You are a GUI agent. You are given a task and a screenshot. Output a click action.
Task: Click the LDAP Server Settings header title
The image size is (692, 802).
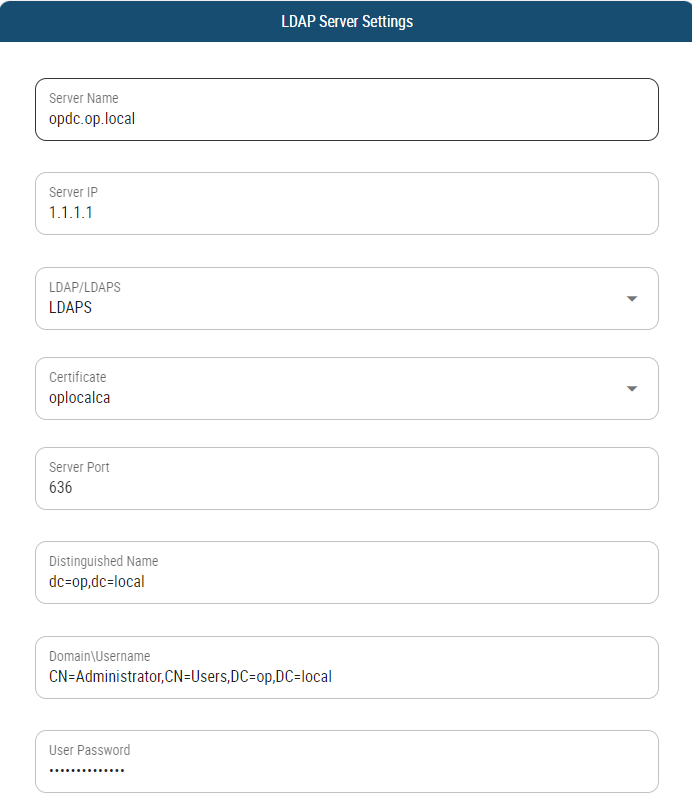[x=347, y=21]
